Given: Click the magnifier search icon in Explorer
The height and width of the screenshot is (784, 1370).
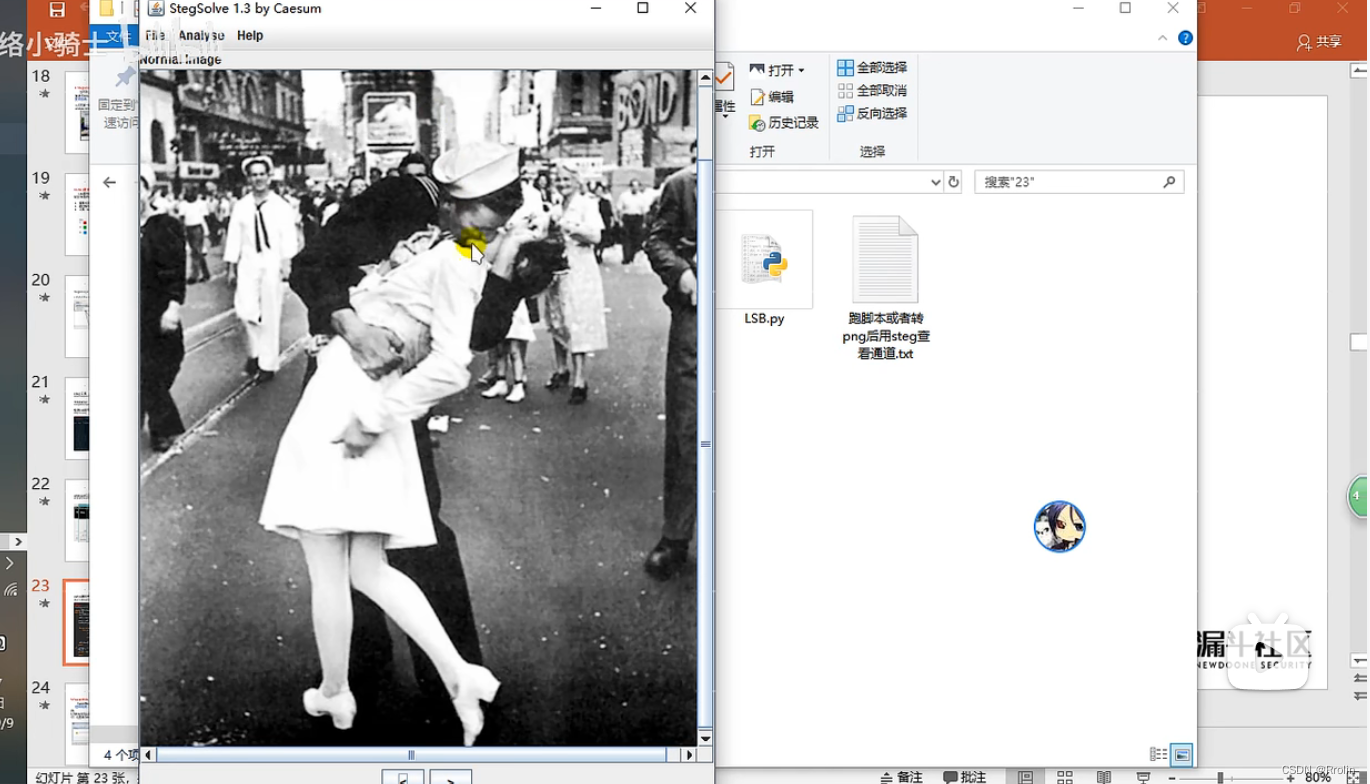Looking at the screenshot, I should [1169, 182].
